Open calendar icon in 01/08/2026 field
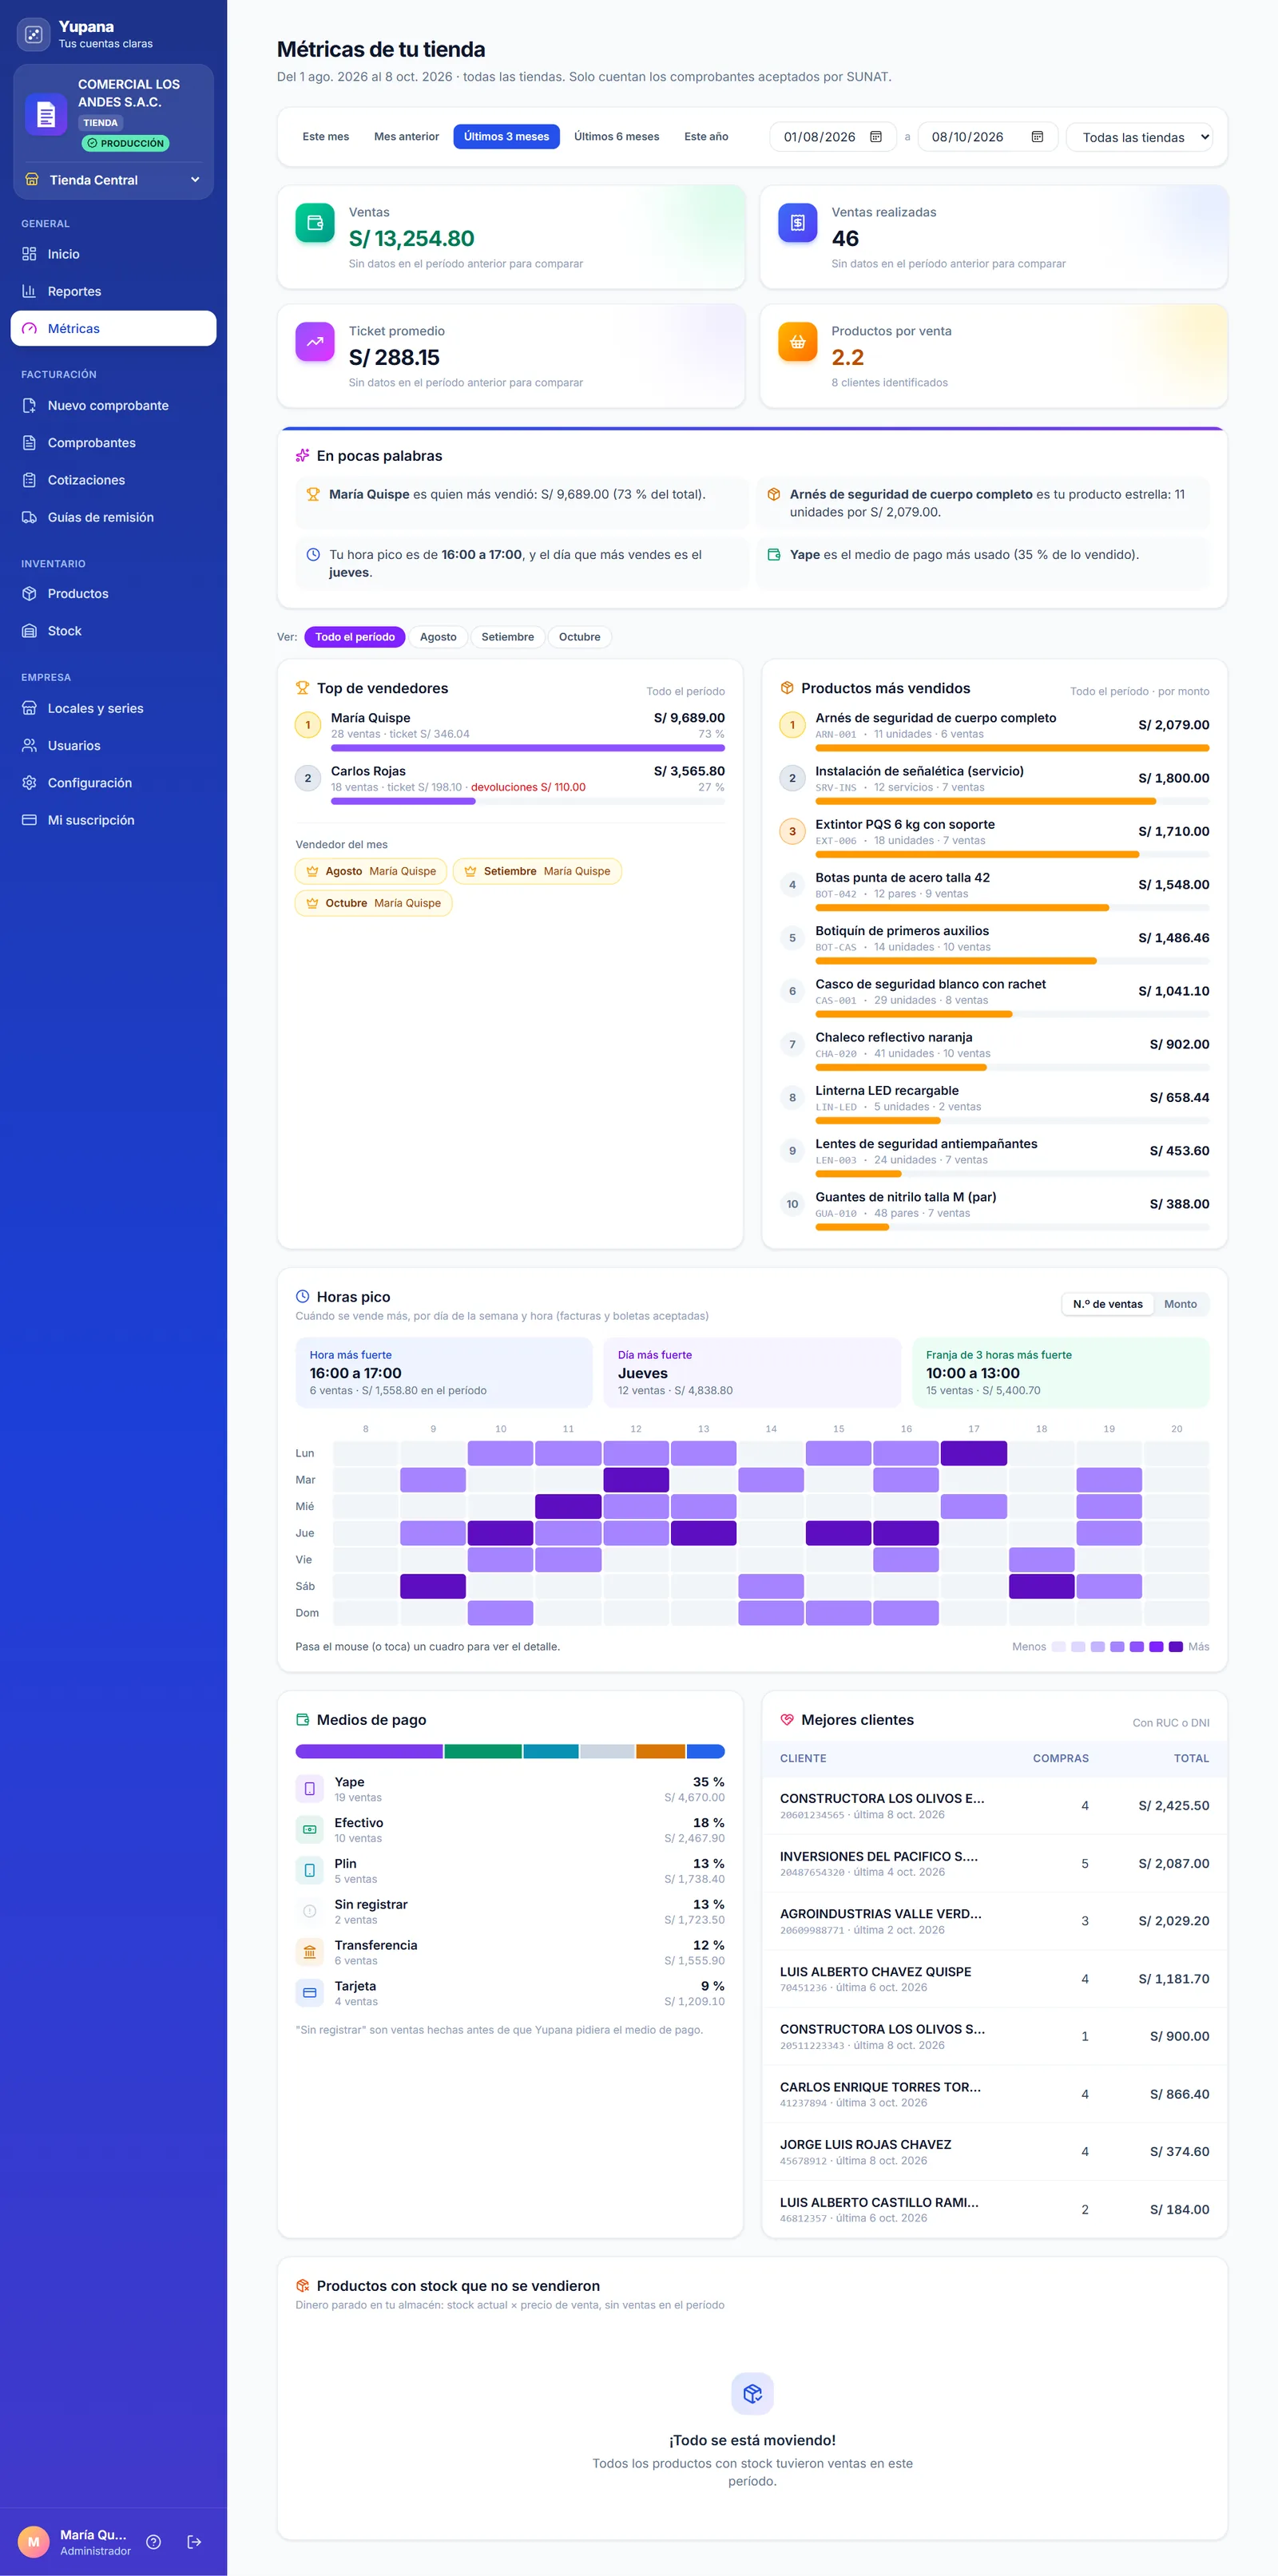Screen dimensions: 1278x2576 click(x=876, y=137)
